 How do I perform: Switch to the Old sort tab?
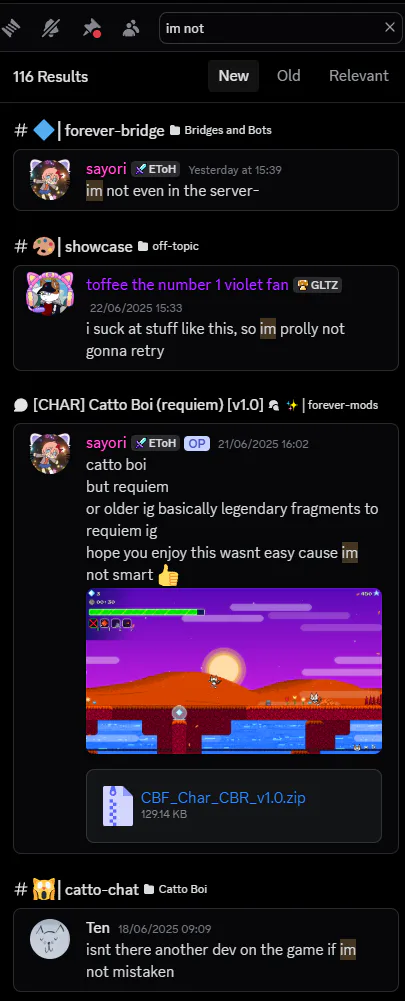coord(289,76)
